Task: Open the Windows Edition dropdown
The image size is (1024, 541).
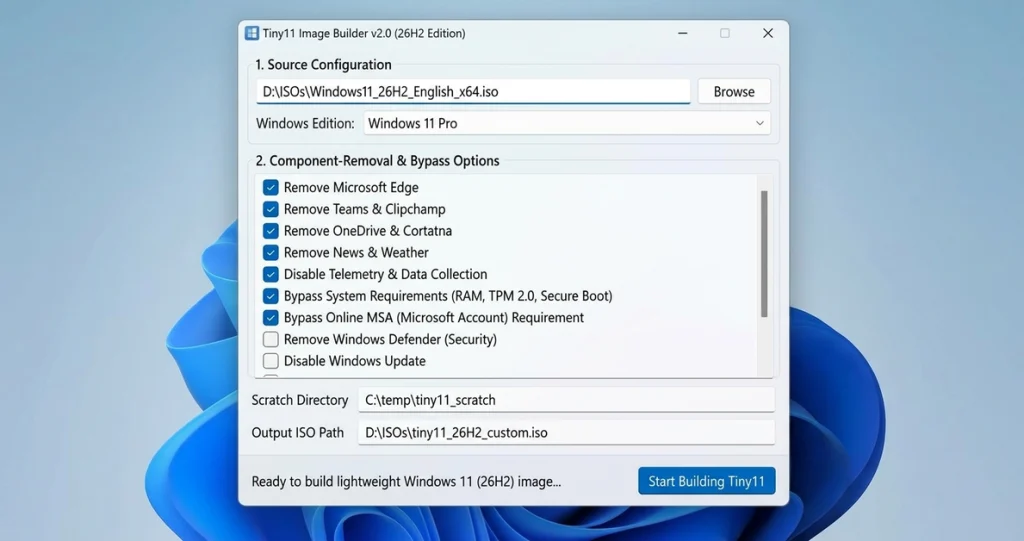Action: tap(566, 123)
